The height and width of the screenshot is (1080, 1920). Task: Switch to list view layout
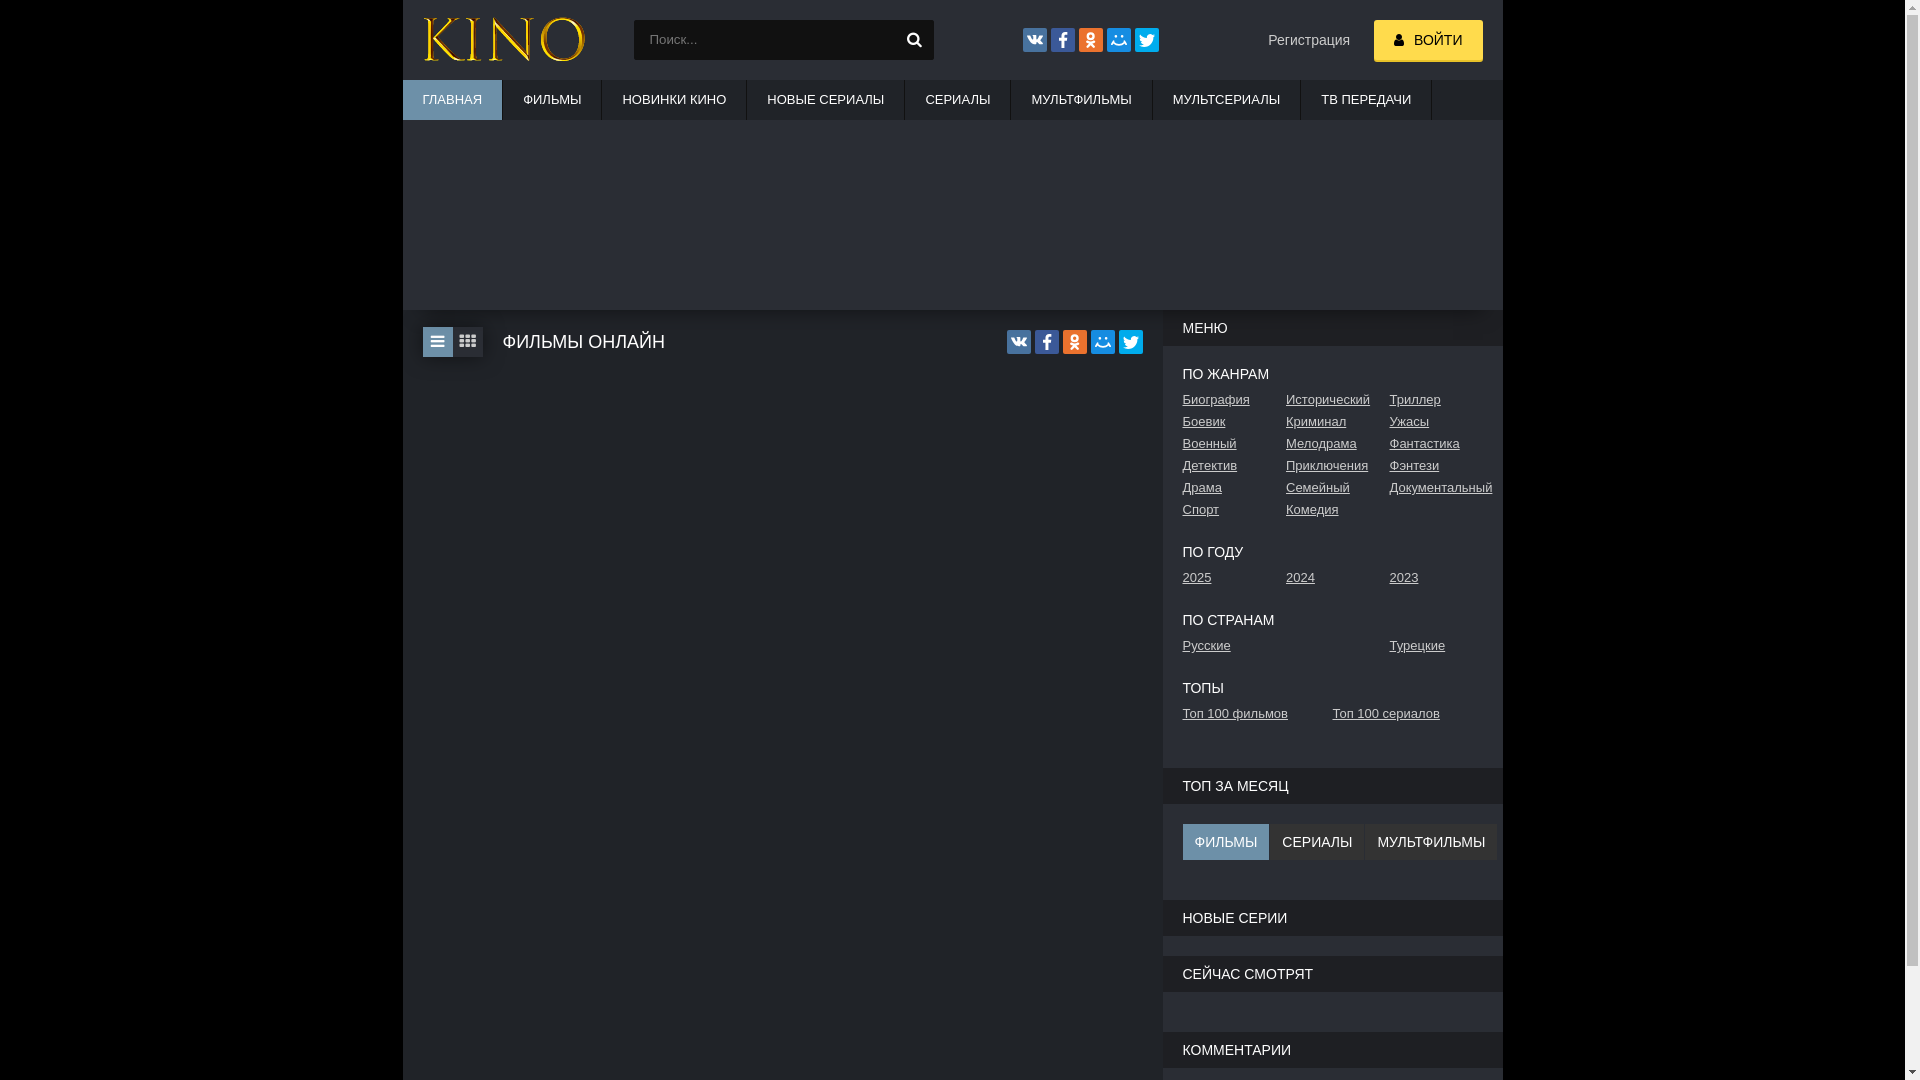[x=437, y=342]
